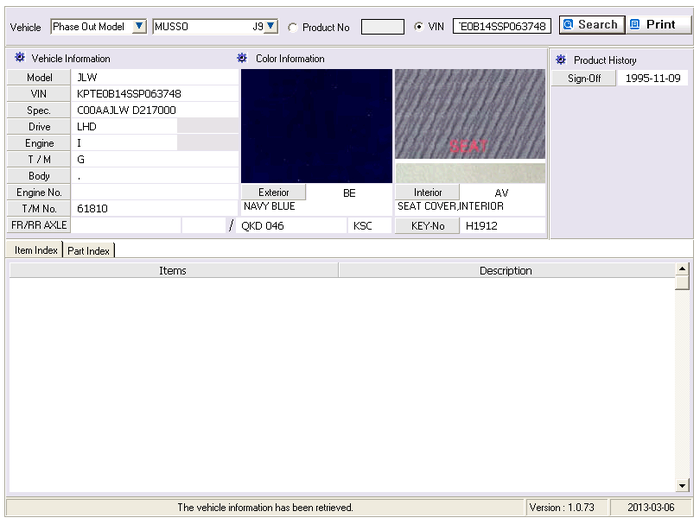Click into the VIN input field
This screenshot has height=524, width=700.
502,26
